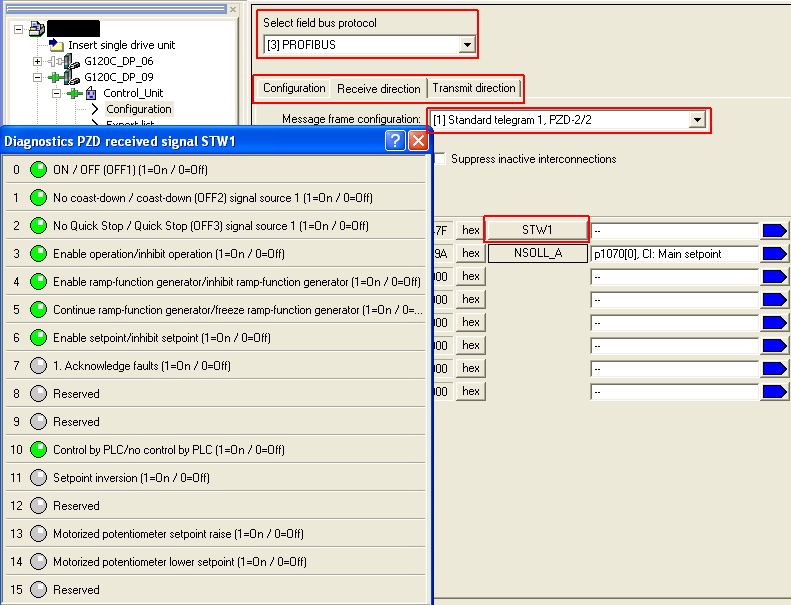Select the G120C_DP_06 label in the tree
This screenshot has height=605, width=791.
pyautogui.click(x=119, y=61)
